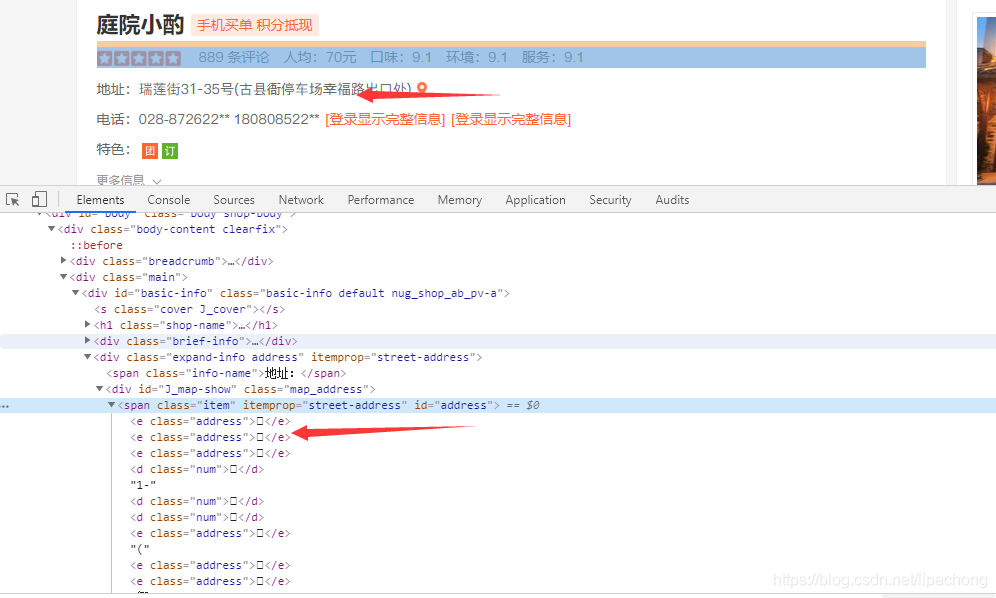Activate the inspect element picker icon
The image size is (996, 598).
tap(13, 200)
